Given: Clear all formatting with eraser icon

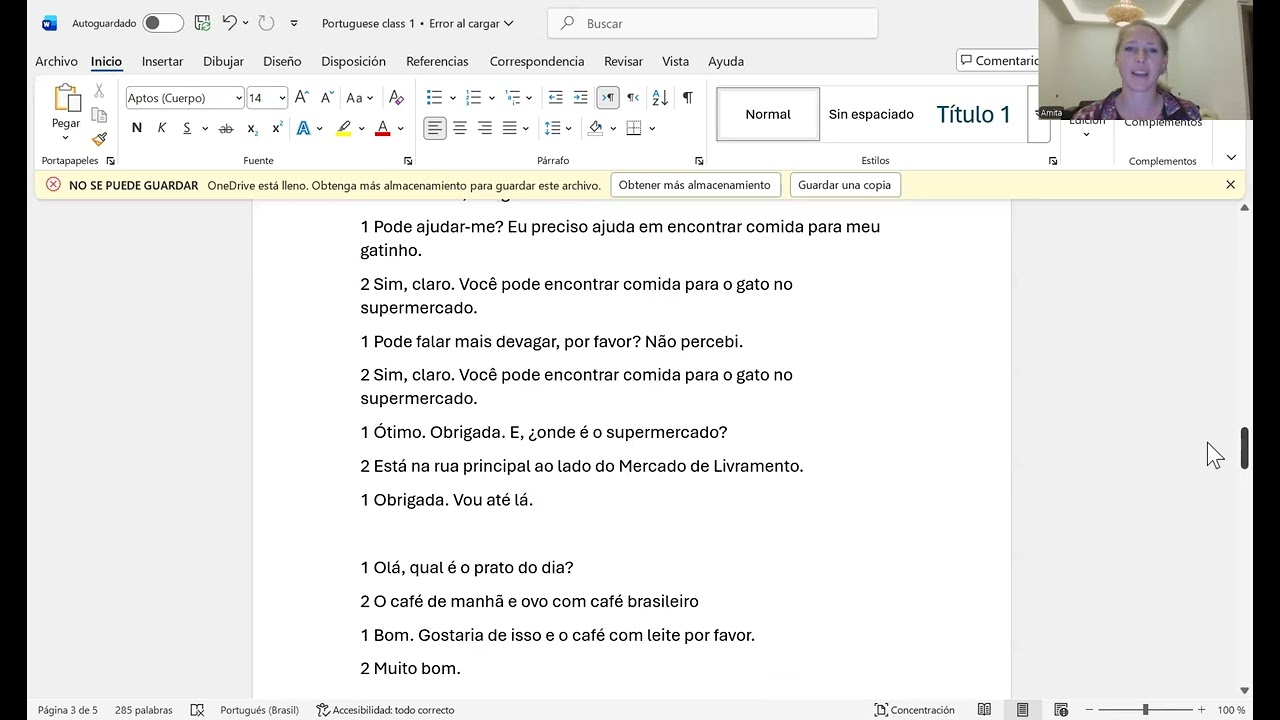Looking at the screenshot, I should pos(397,98).
